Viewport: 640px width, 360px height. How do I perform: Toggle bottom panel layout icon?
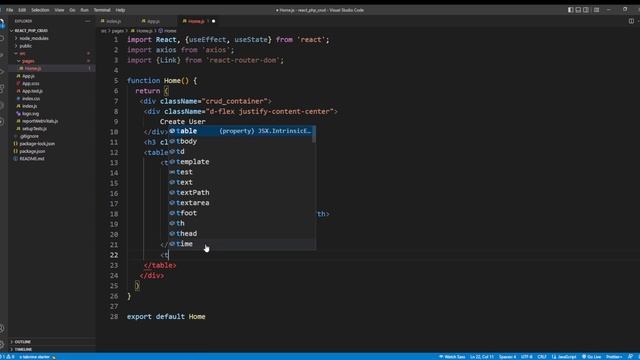click(578, 10)
